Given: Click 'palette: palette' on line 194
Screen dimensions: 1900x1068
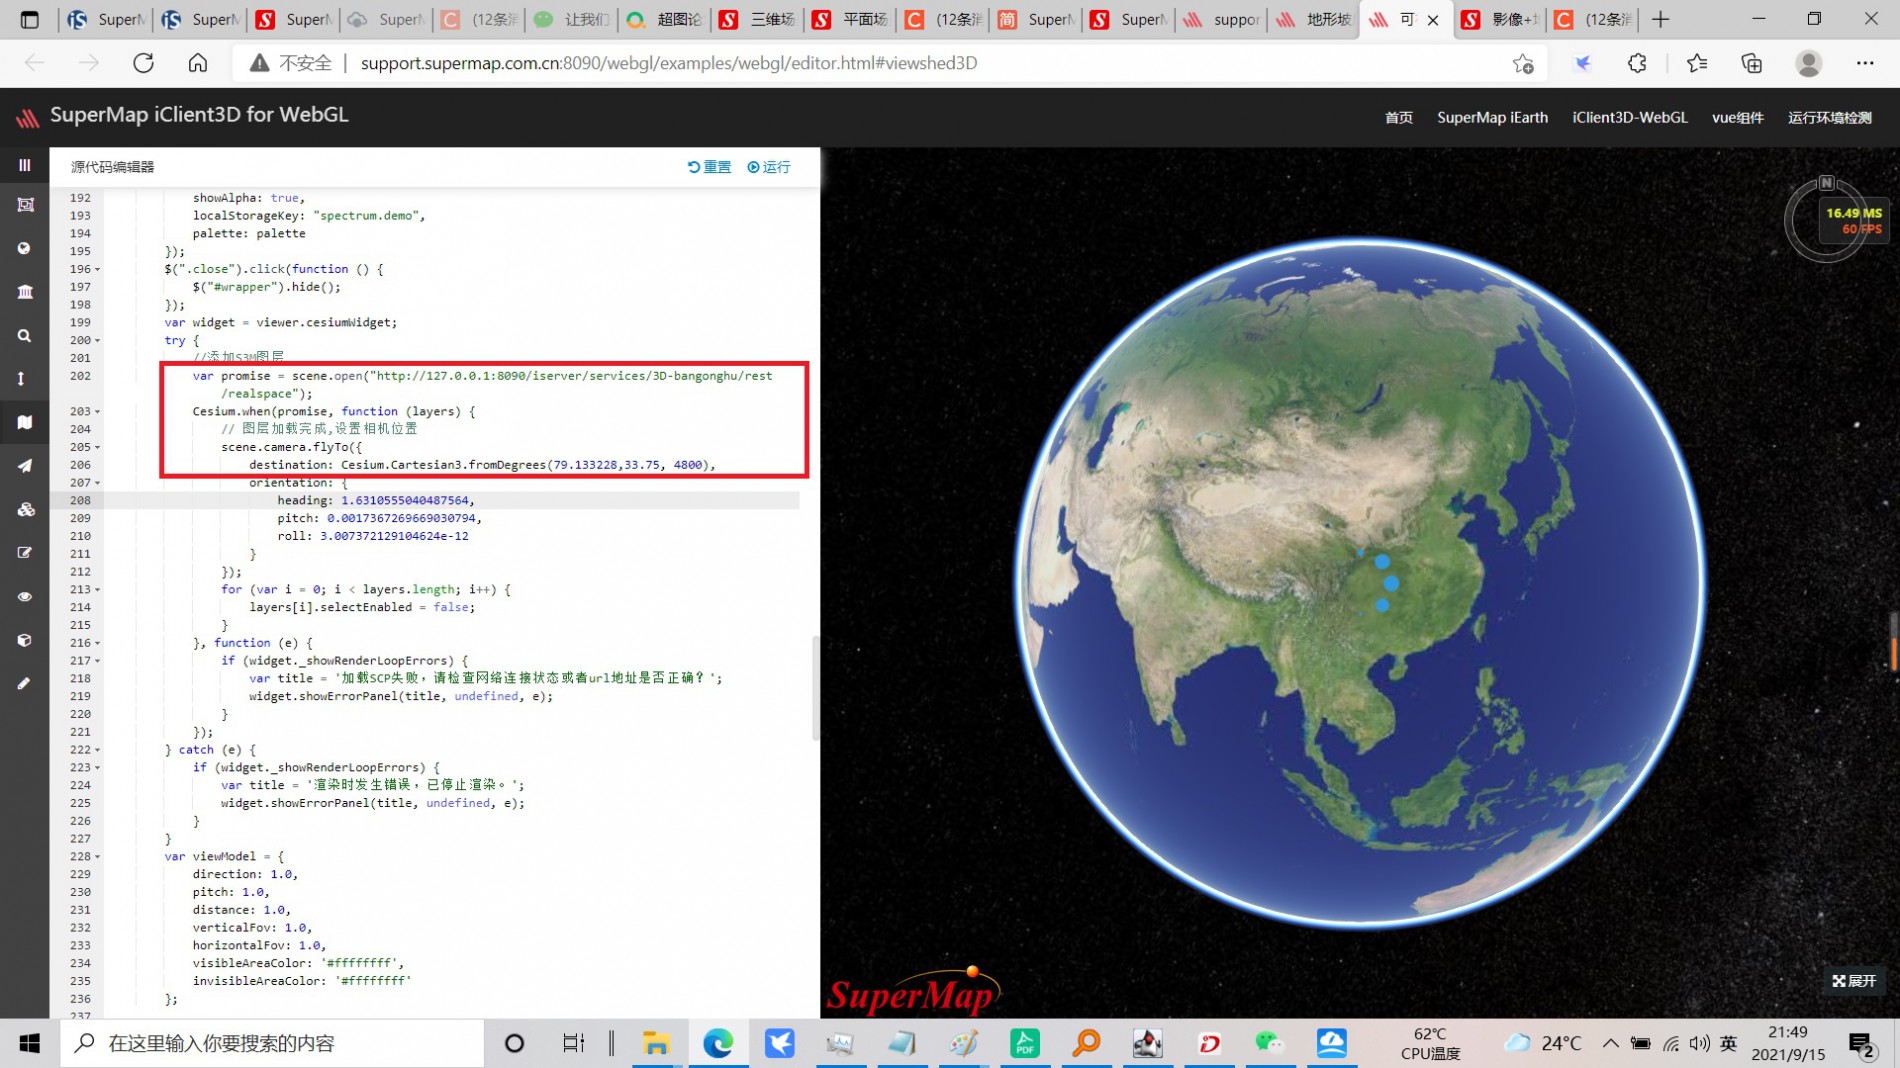Looking at the screenshot, I should [249, 233].
